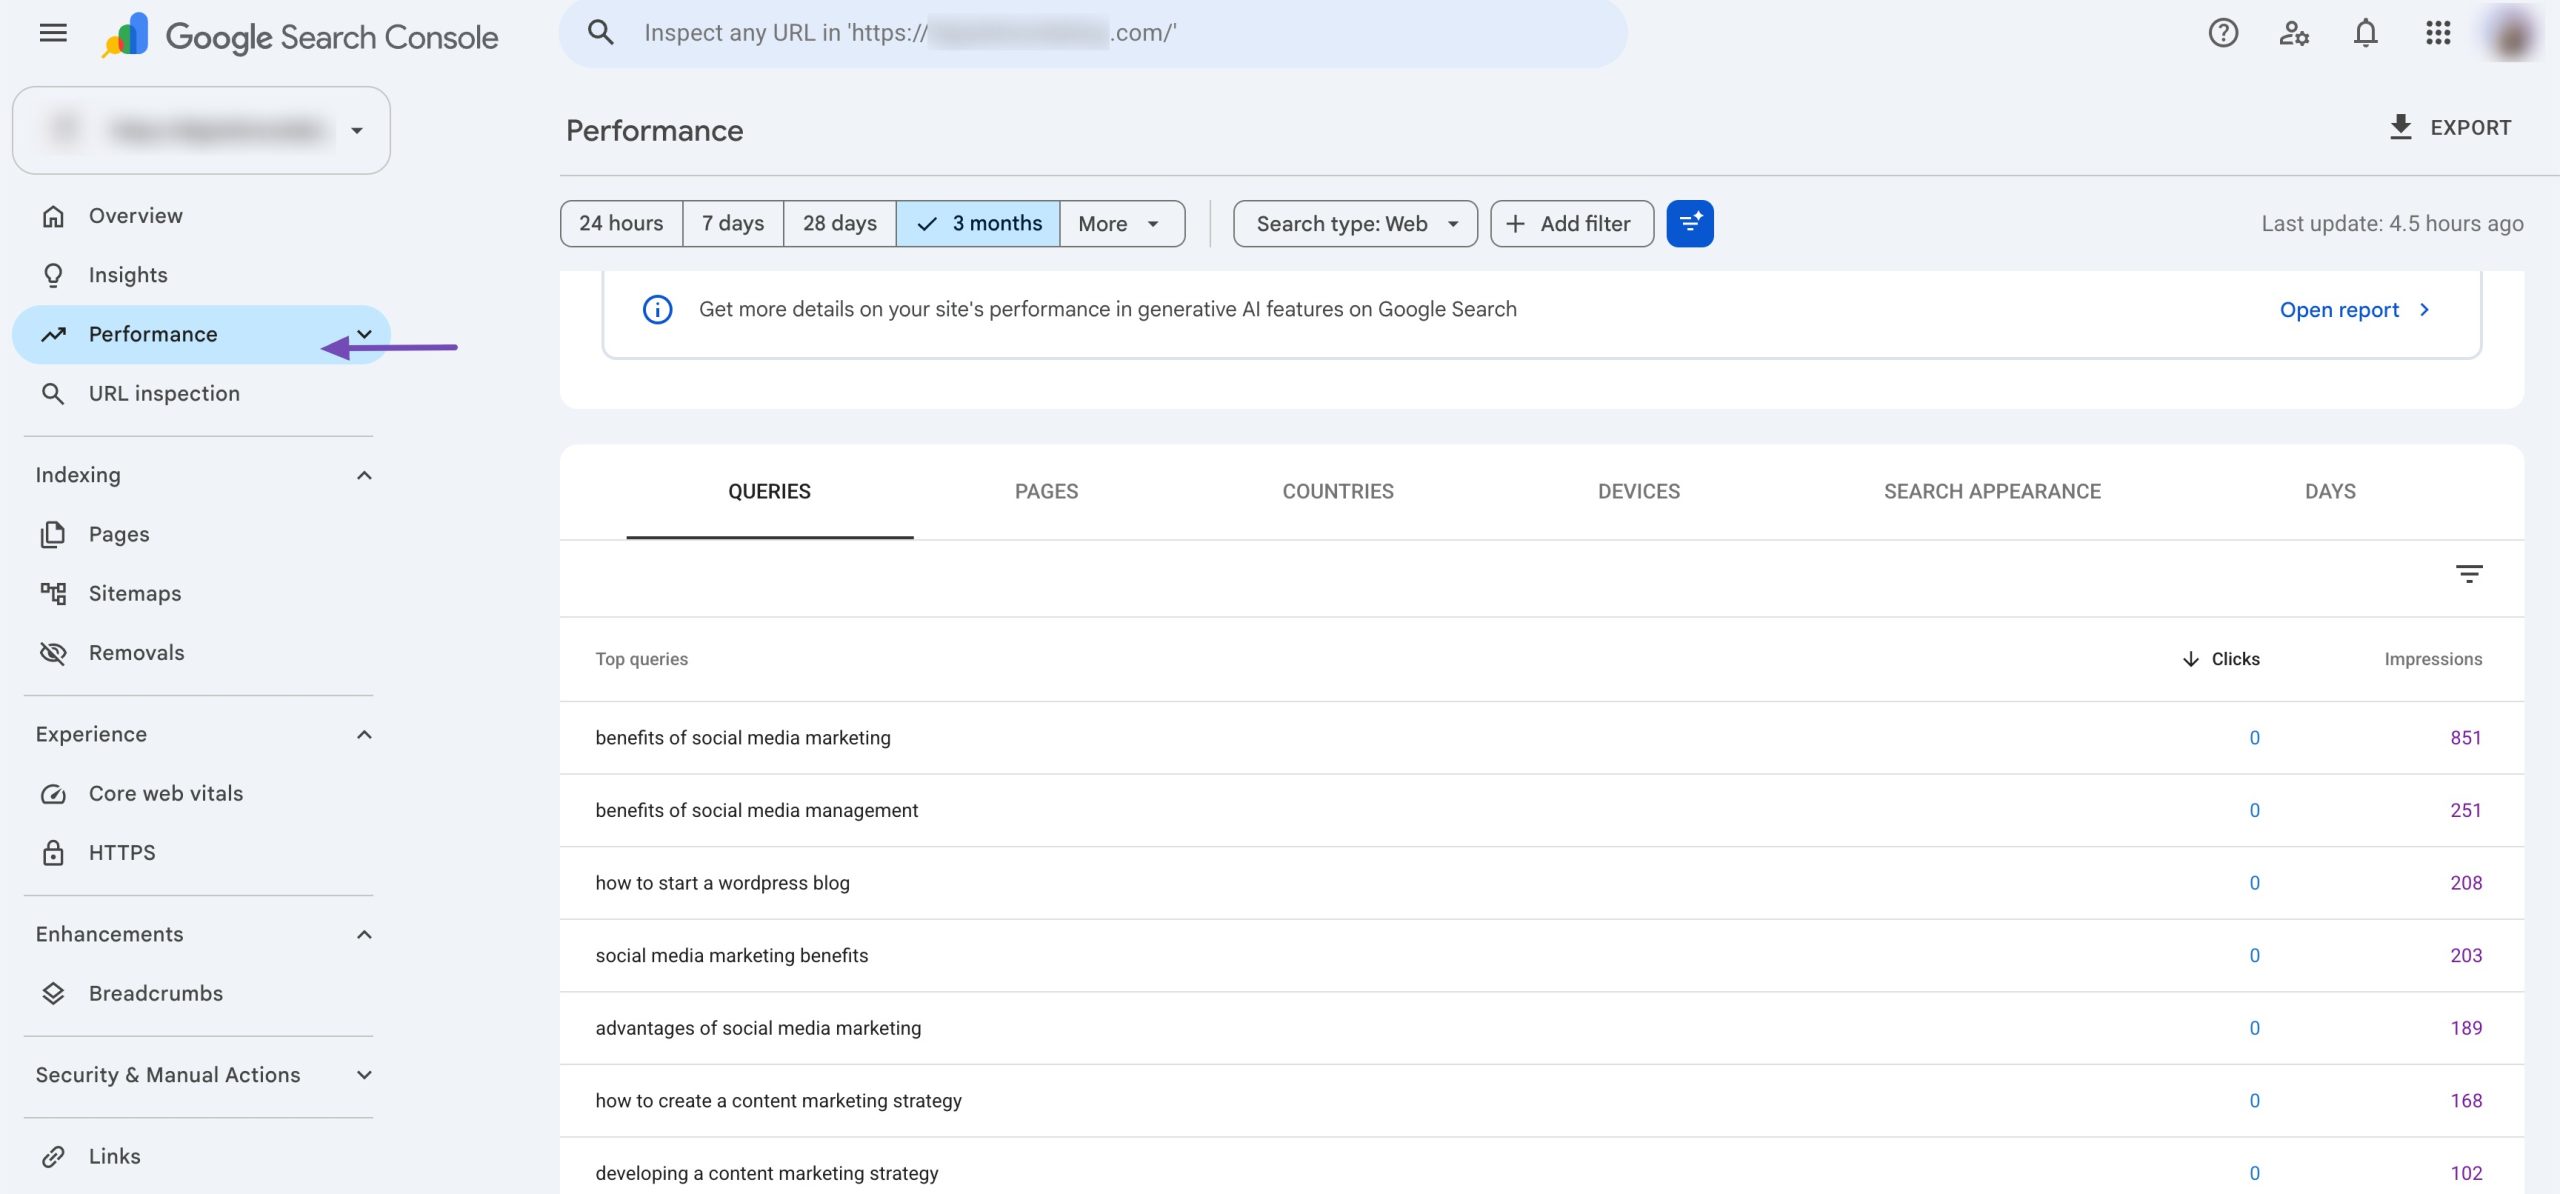Screen dimensions: 2560x1194
Task: Open the More date range dropdown
Action: 1122,224
